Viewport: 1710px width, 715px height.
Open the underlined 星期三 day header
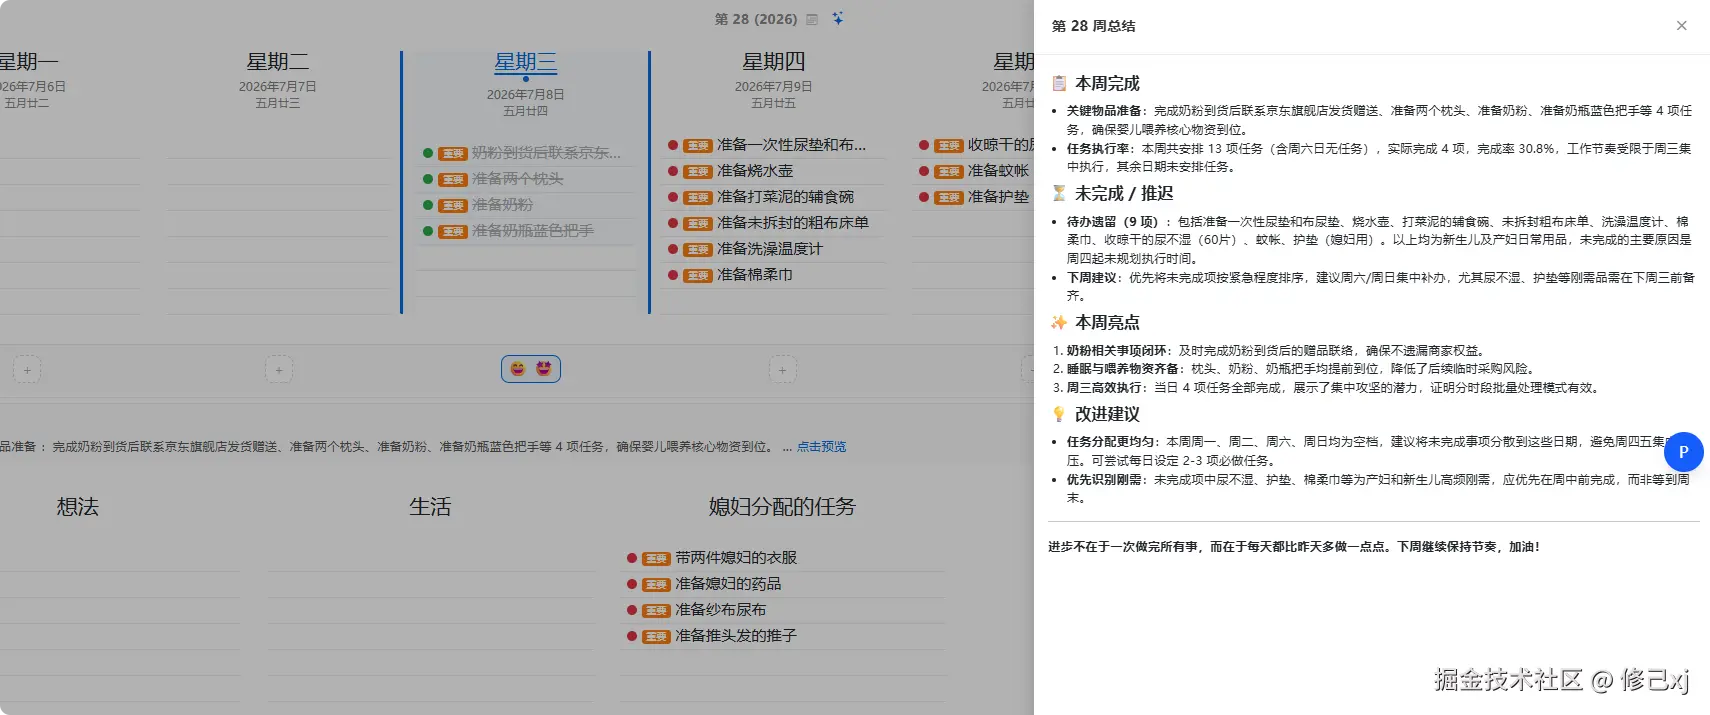(x=525, y=62)
